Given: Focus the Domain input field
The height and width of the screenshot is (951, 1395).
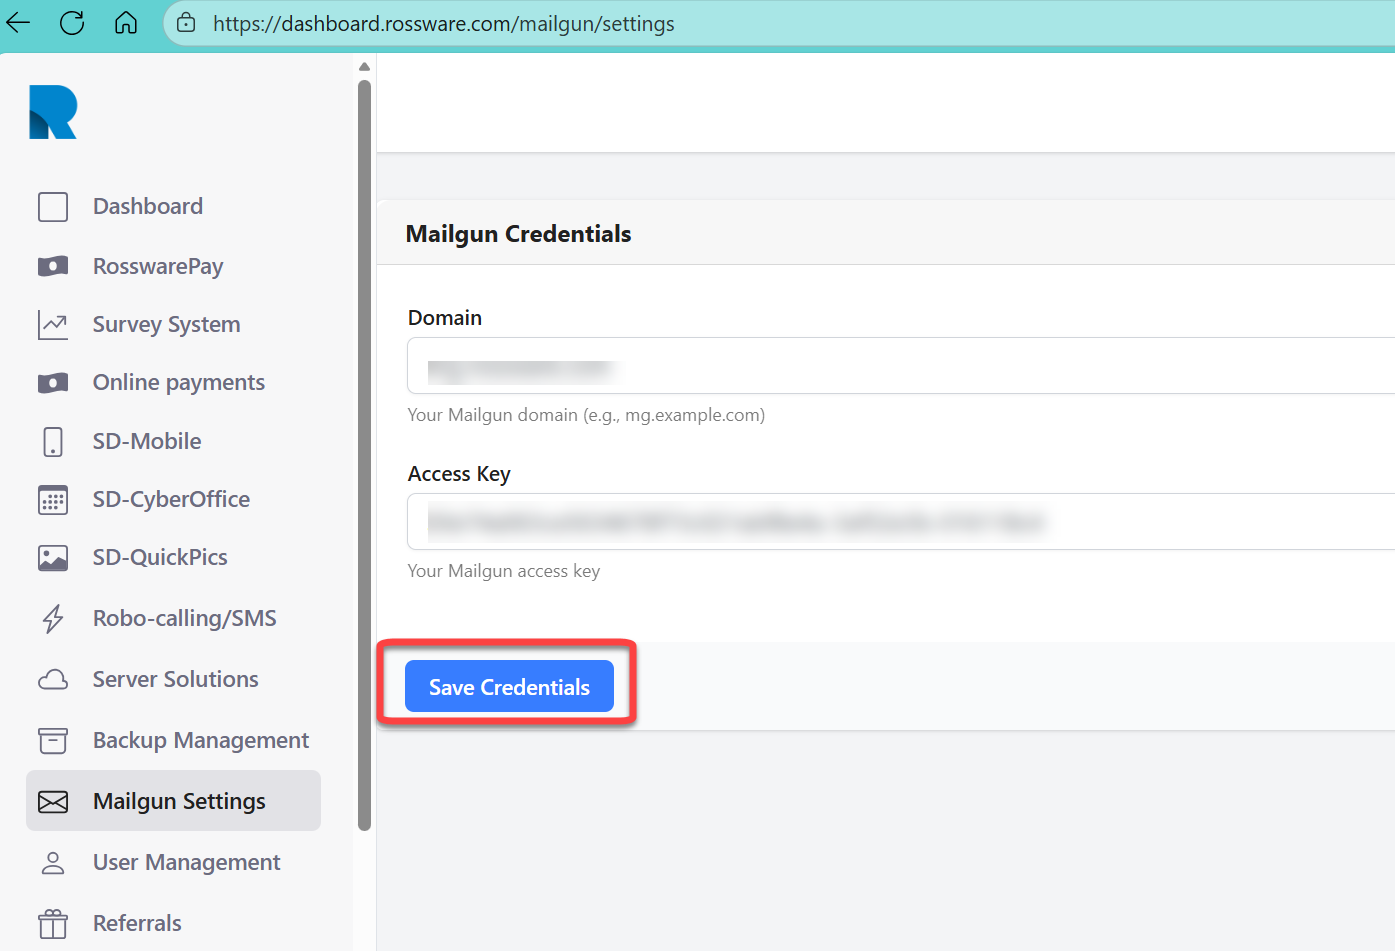Looking at the screenshot, I should pyautogui.click(x=900, y=366).
